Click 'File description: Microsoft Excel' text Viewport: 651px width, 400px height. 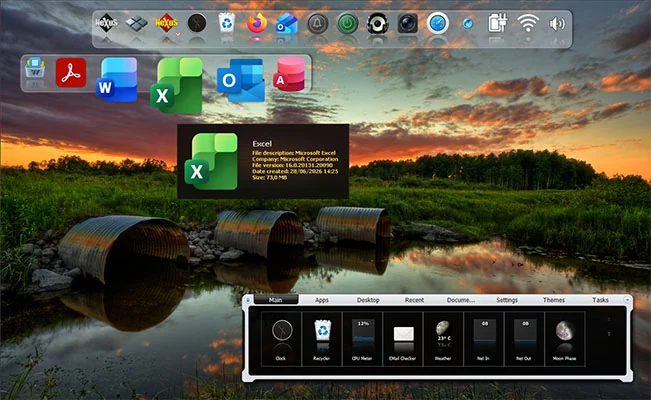click(294, 153)
